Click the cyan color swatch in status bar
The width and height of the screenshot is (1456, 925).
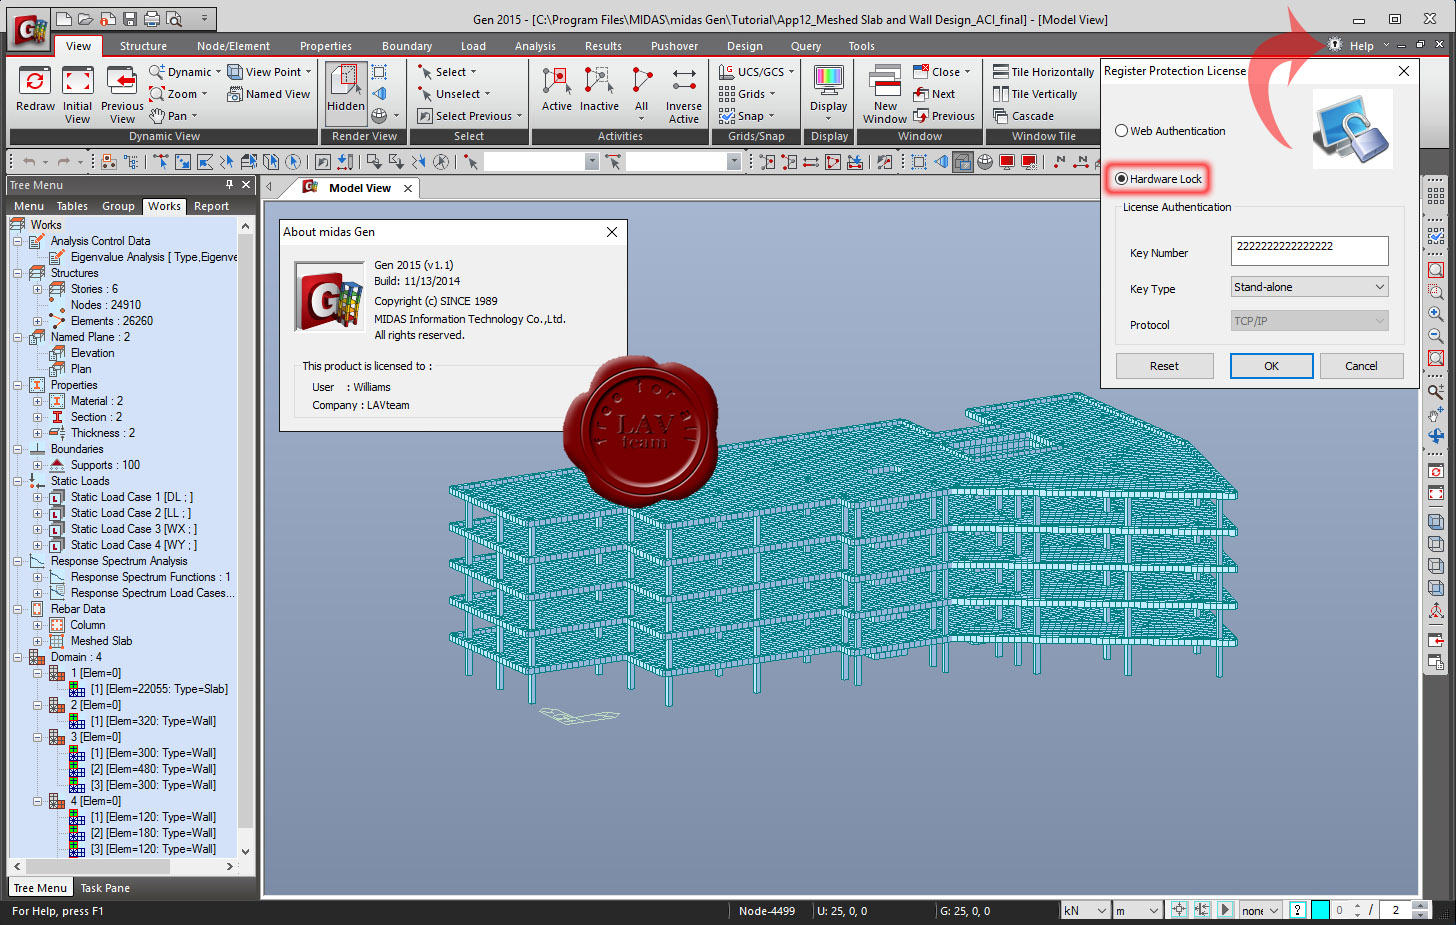pyautogui.click(x=1320, y=910)
